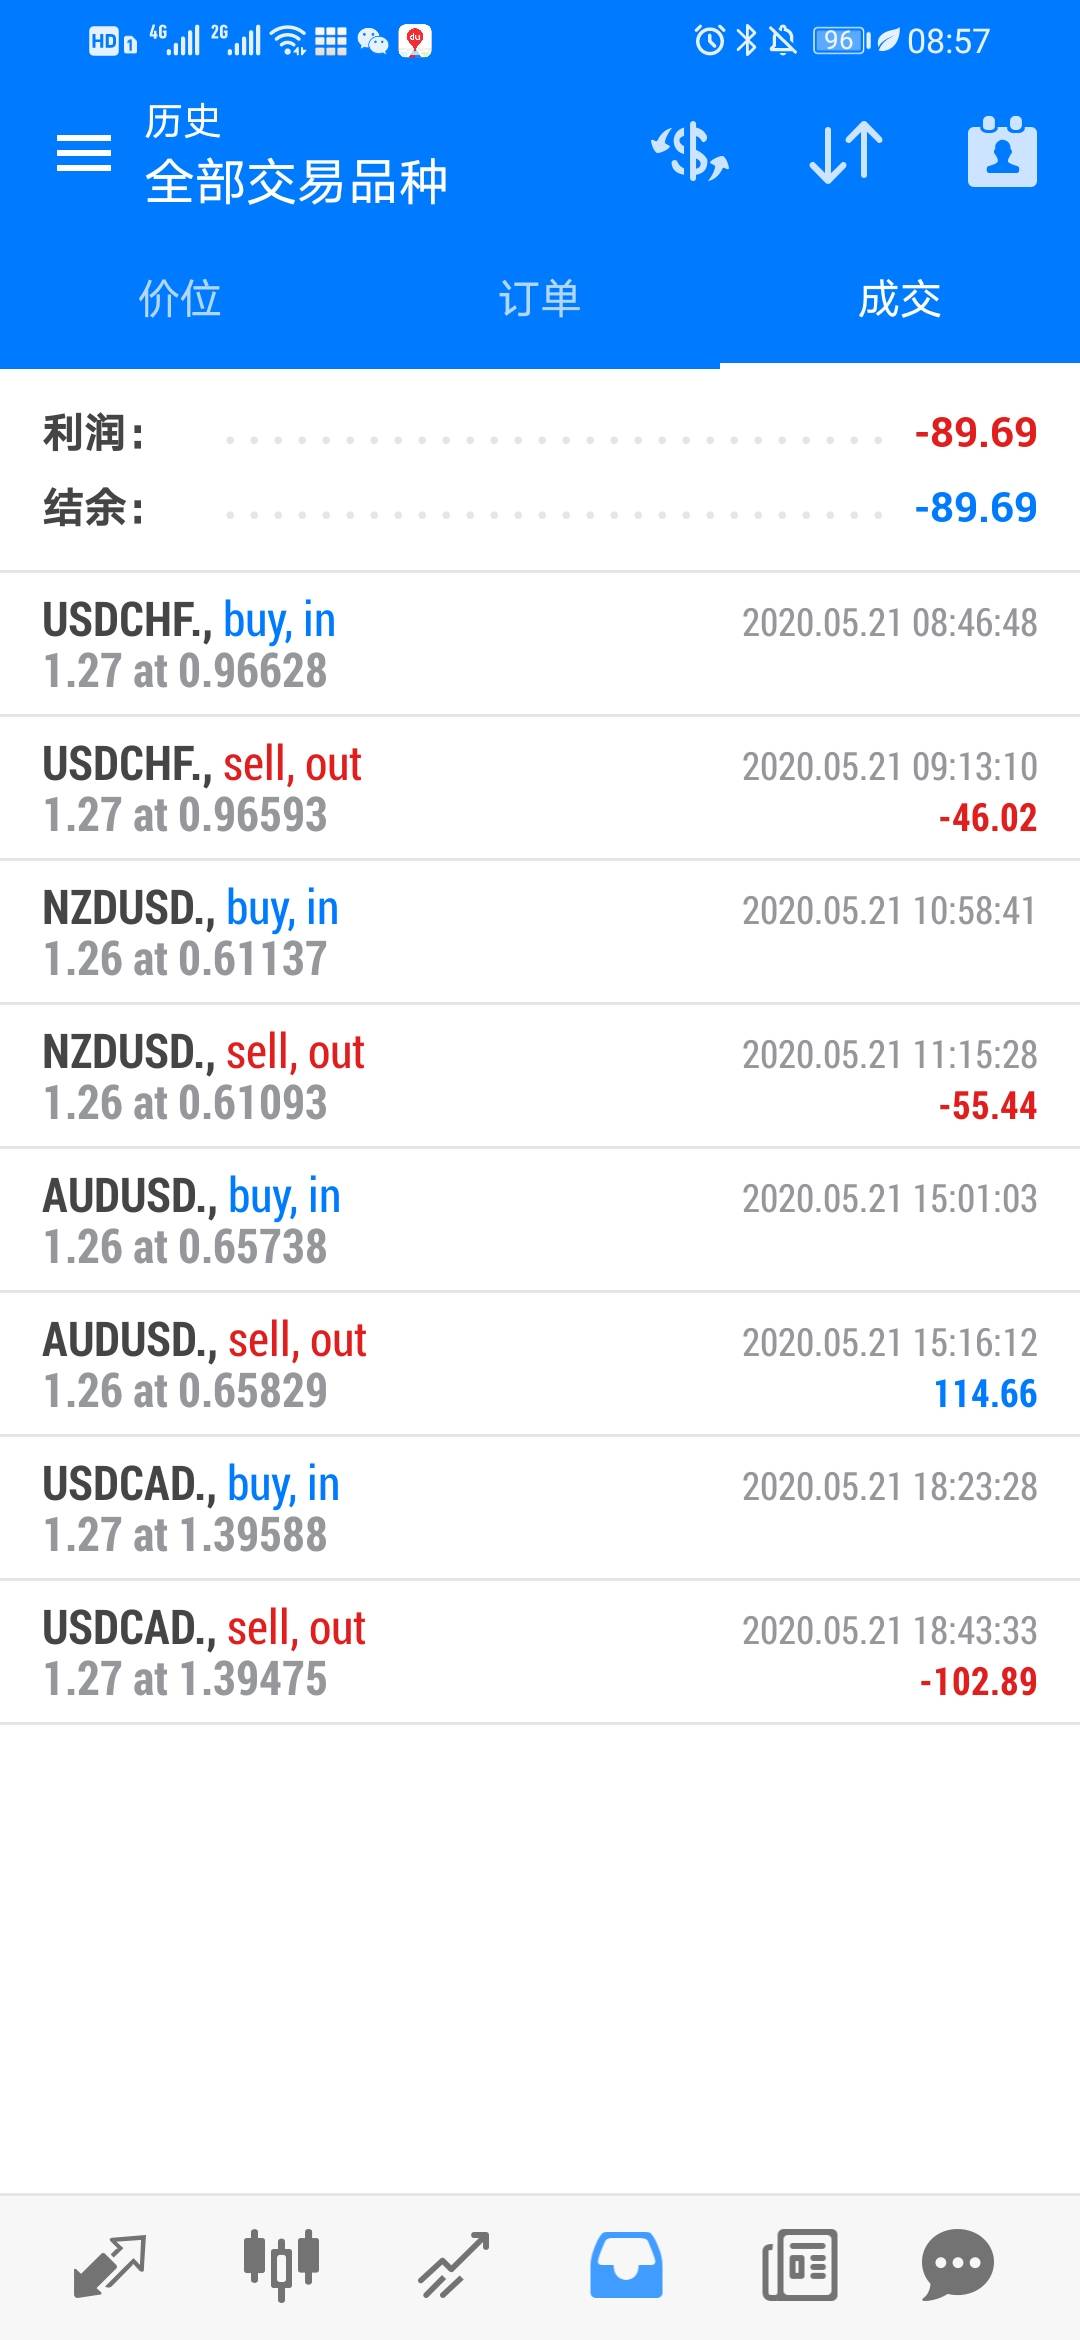The image size is (1080, 2340).
Task: Open the hamburger side menu
Action: pyautogui.click(x=84, y=153)
